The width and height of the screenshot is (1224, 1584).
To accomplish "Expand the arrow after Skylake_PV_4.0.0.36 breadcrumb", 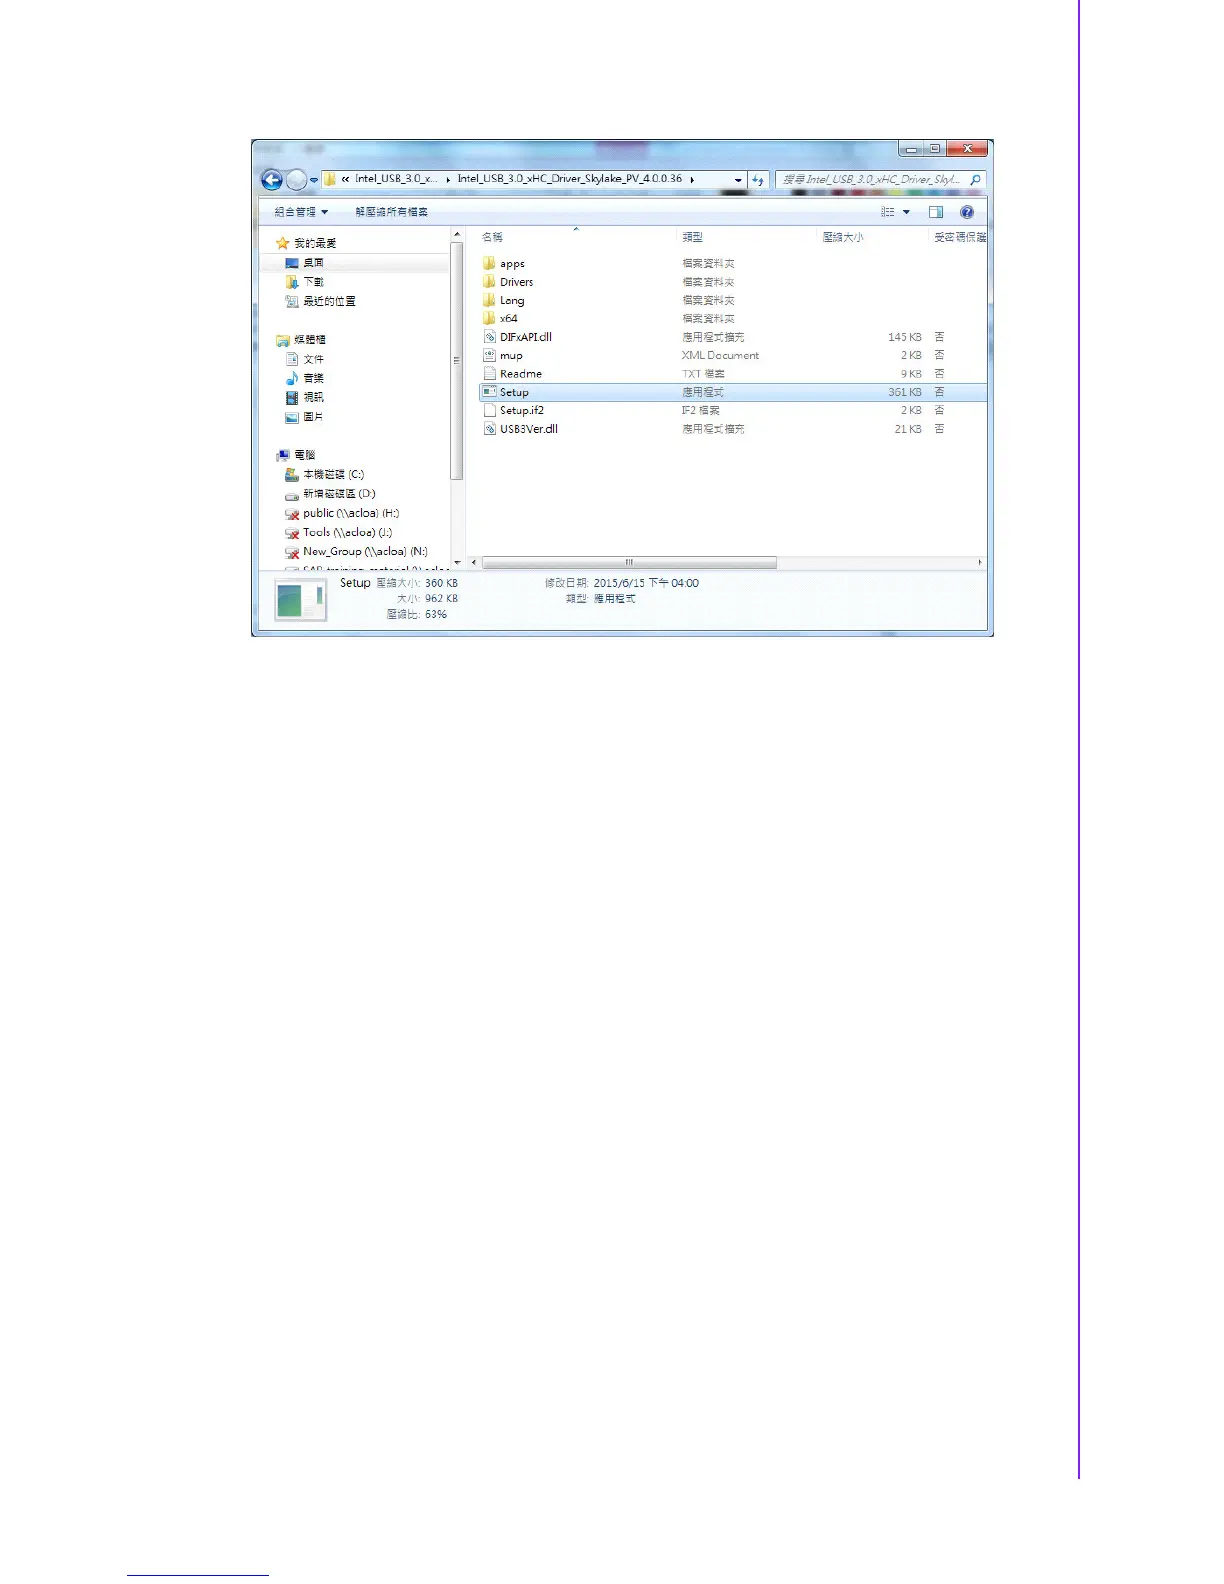I will (x=692, y=180).
